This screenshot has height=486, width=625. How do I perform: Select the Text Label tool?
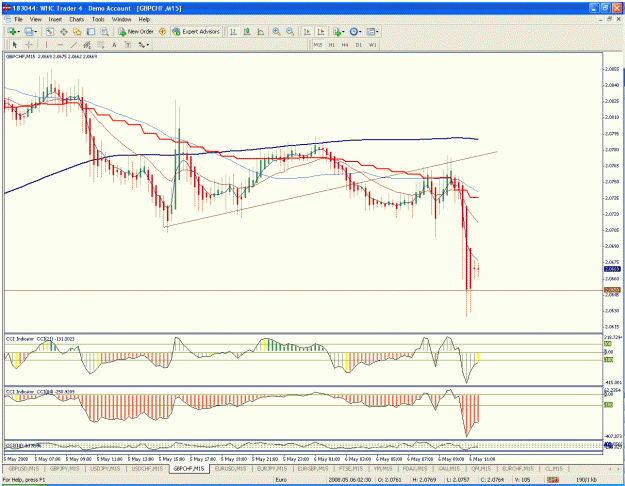[128, 45]
